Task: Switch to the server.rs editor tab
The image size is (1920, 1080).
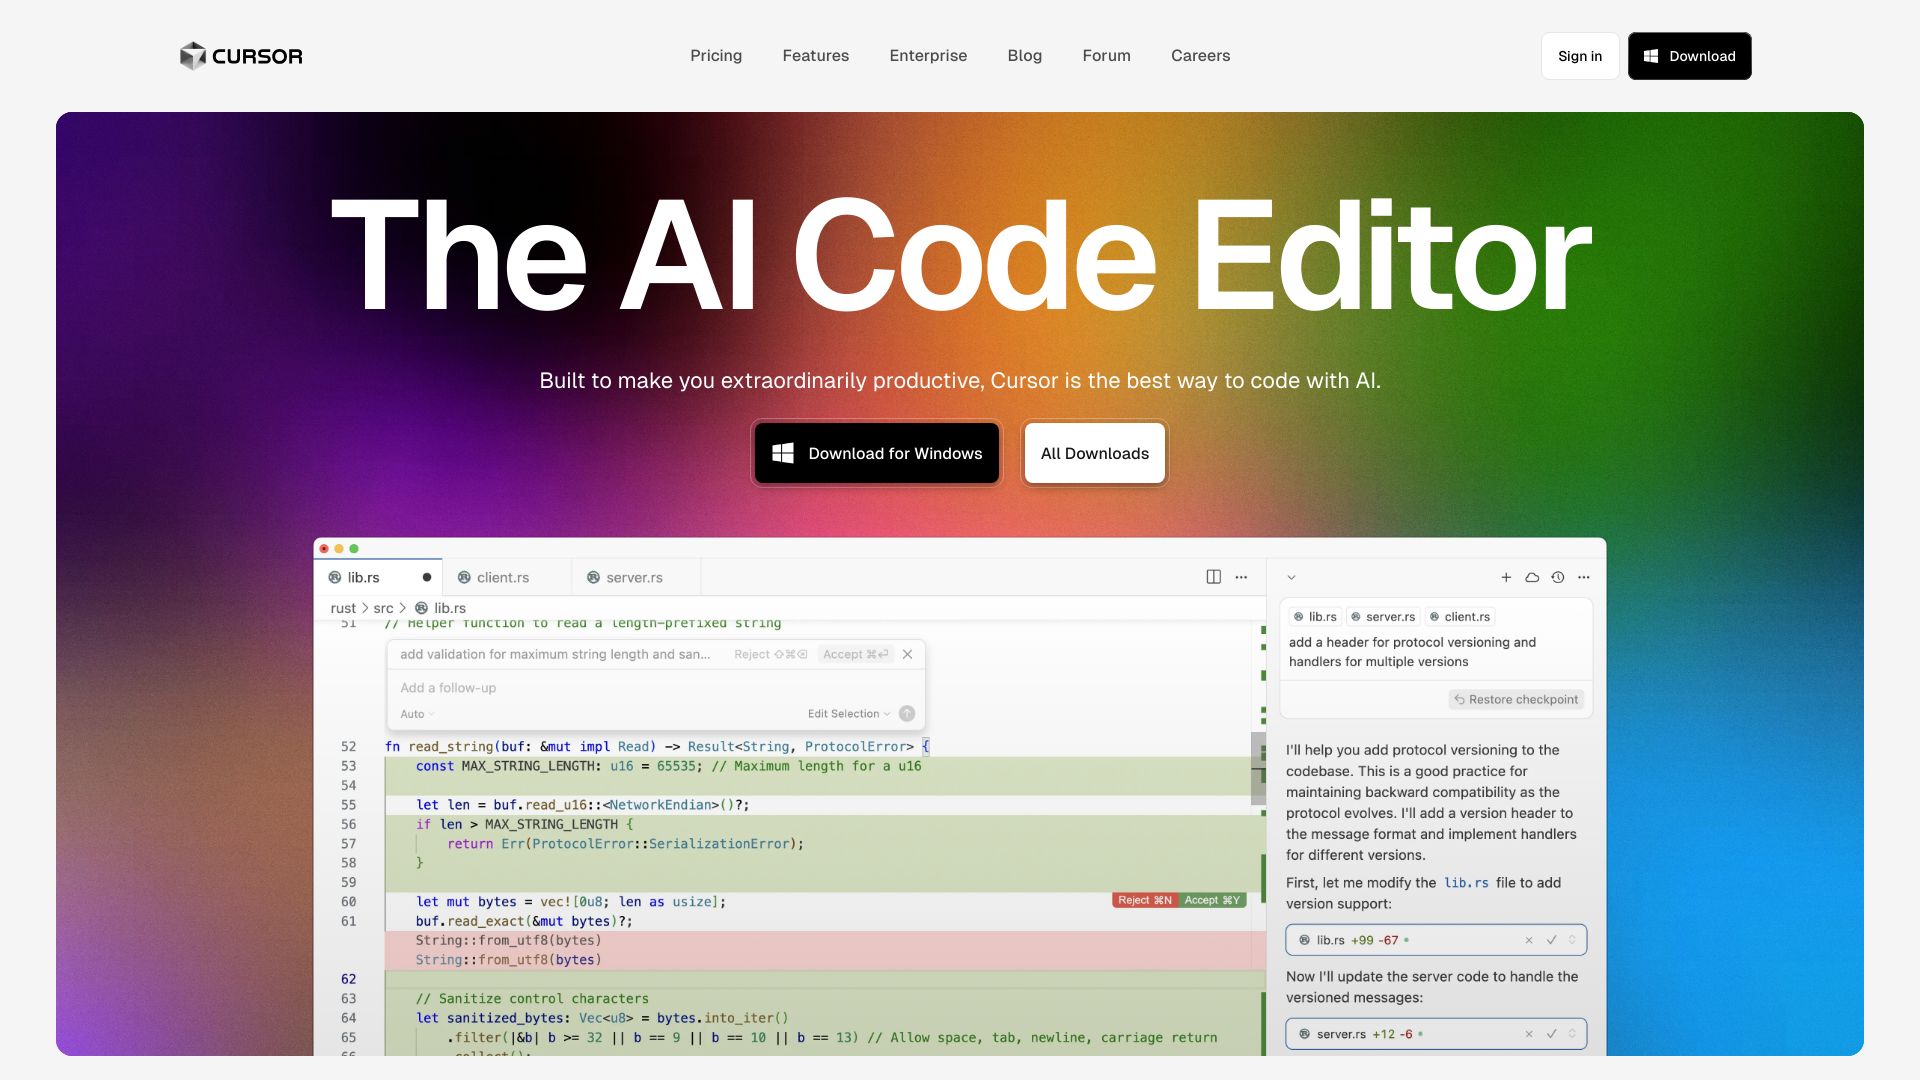Action: pos(636,577)
